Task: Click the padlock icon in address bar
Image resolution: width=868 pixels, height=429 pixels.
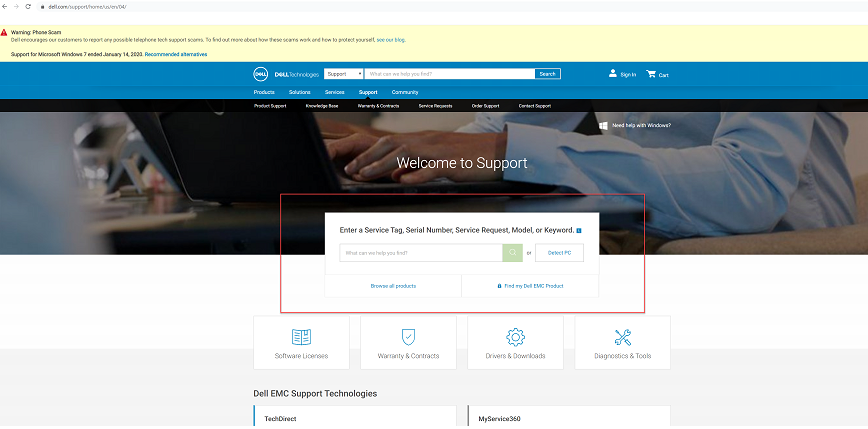Action: (x=42, y=7)
